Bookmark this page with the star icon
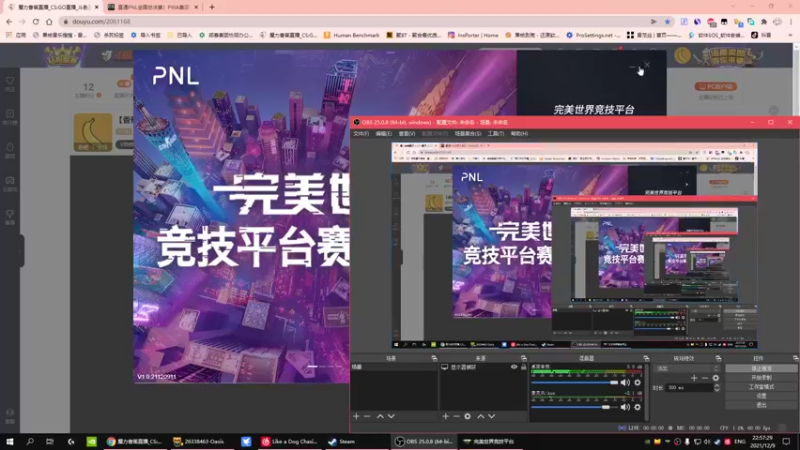The height and width of the screenshot is (450, 800). point(667,21)
